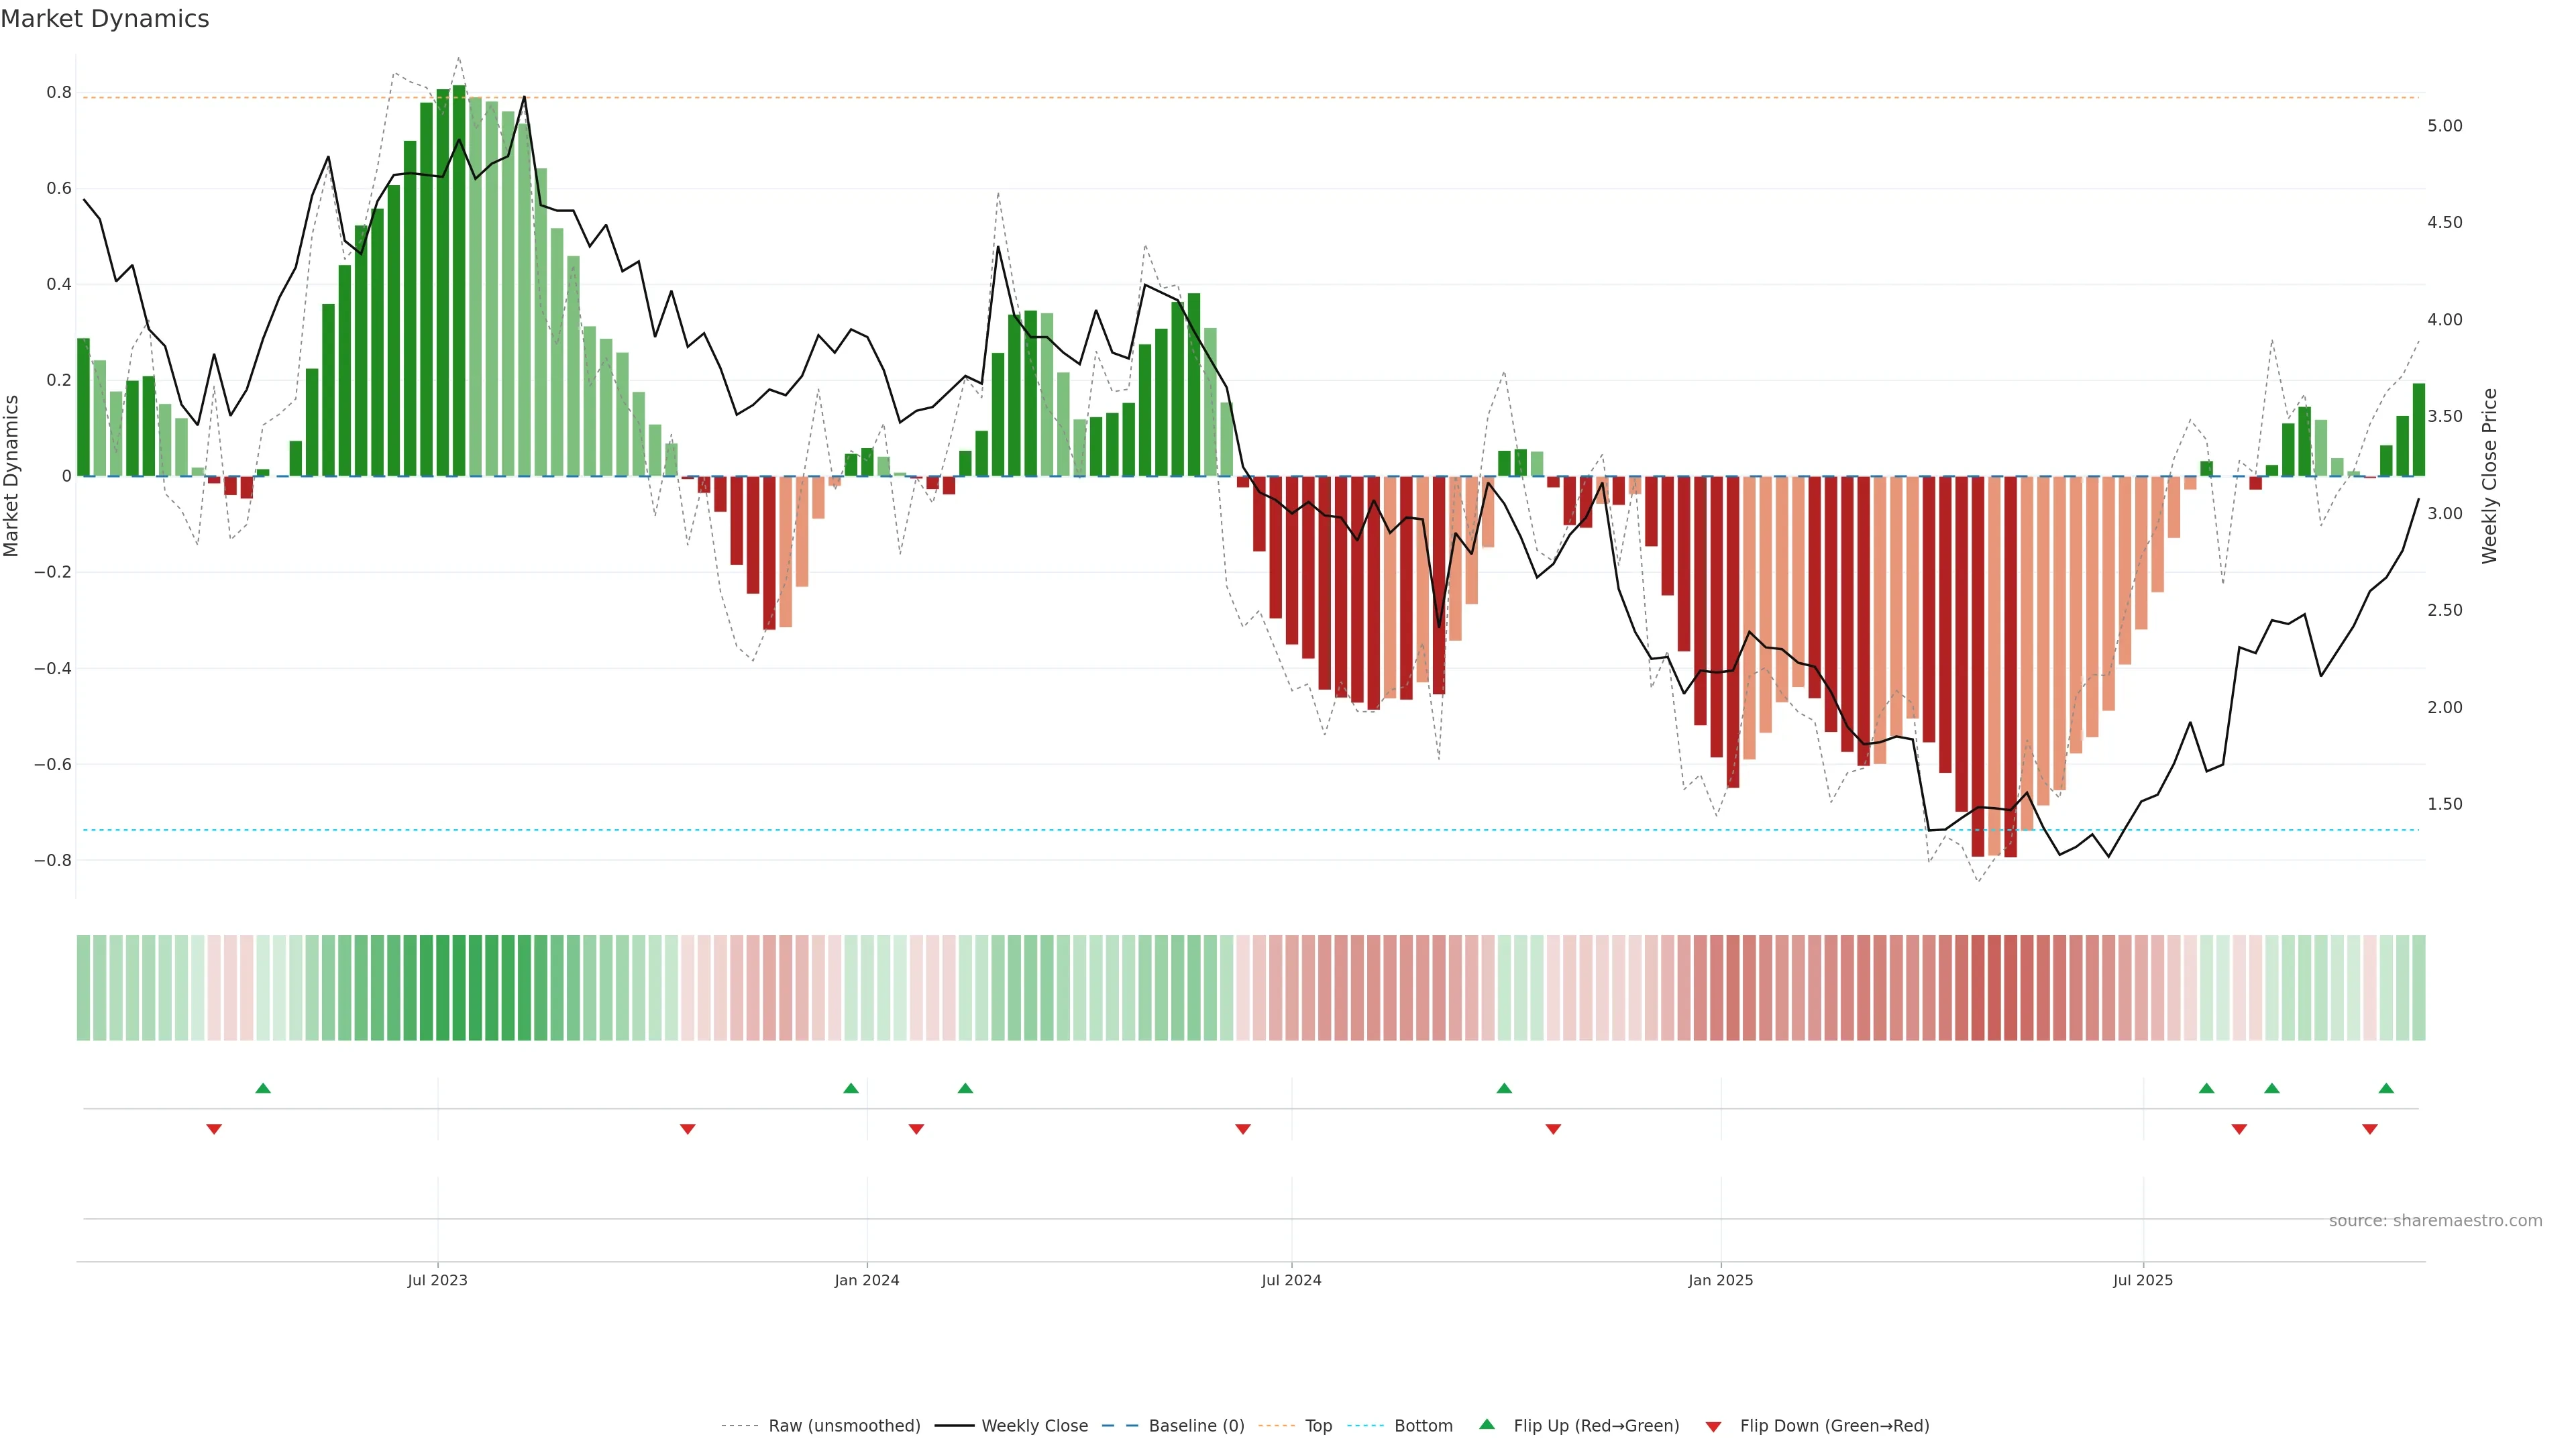Toggle the Raw (unsmoothed) legend entry
The width and height of the screenshot is (2576, 1449).
coord(844,1426)
